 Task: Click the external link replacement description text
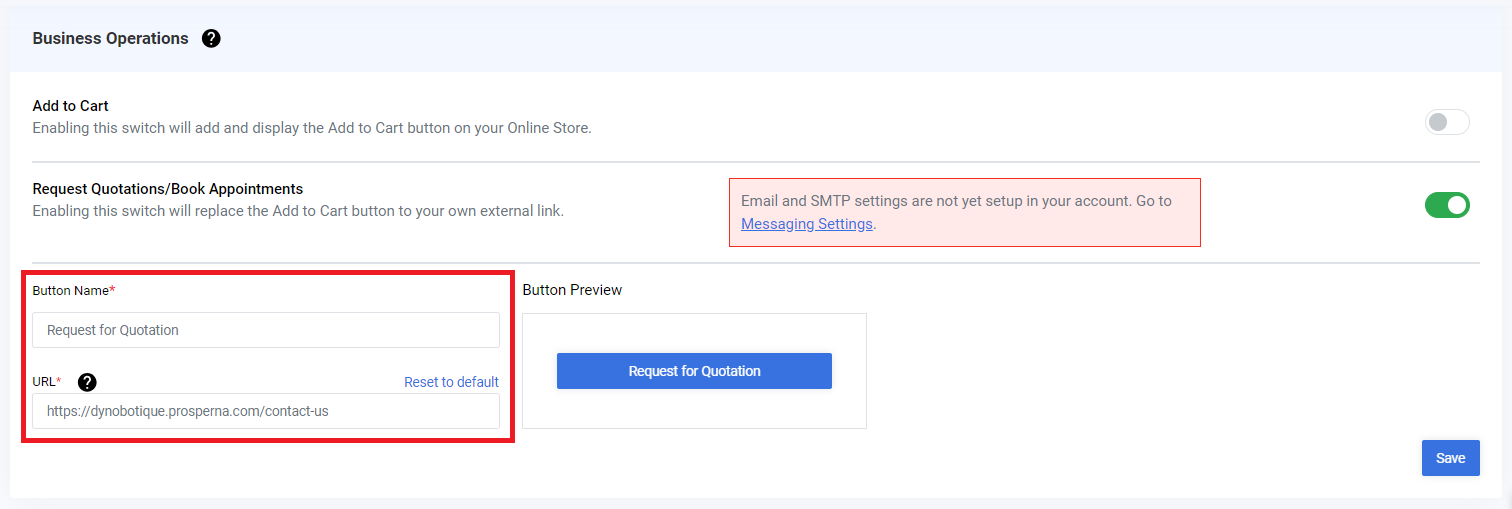tap(298, 211)
